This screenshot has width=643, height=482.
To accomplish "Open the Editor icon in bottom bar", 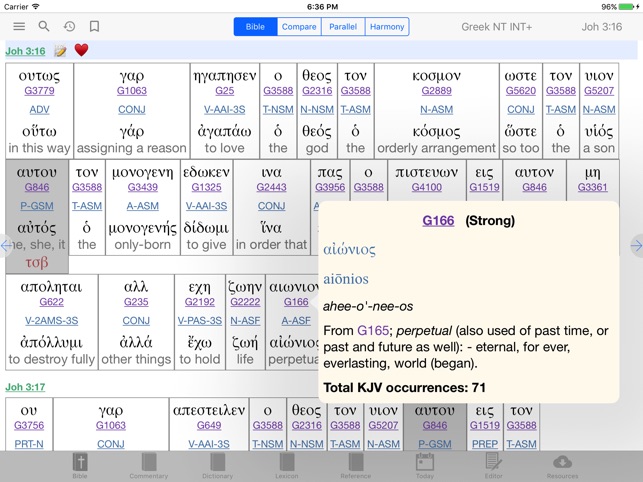I will pos(493,466).
